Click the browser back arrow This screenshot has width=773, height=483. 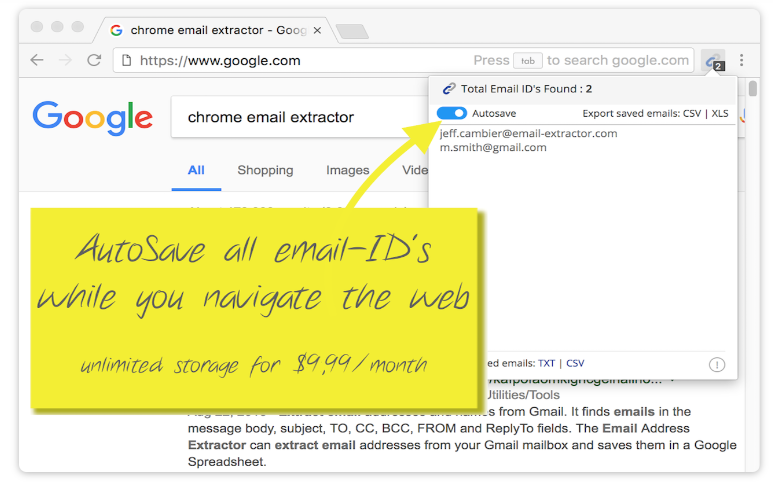click(37, 60)
